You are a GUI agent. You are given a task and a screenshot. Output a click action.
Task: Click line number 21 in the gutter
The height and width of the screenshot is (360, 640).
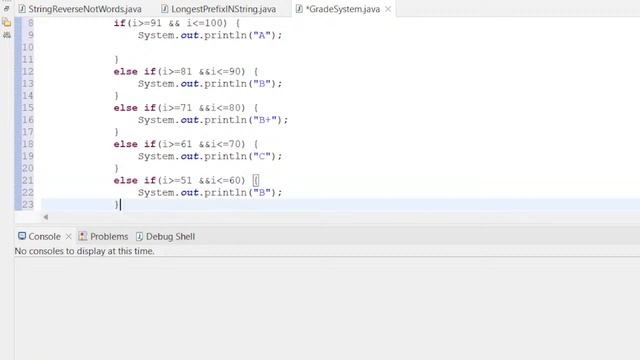point(28,180)
